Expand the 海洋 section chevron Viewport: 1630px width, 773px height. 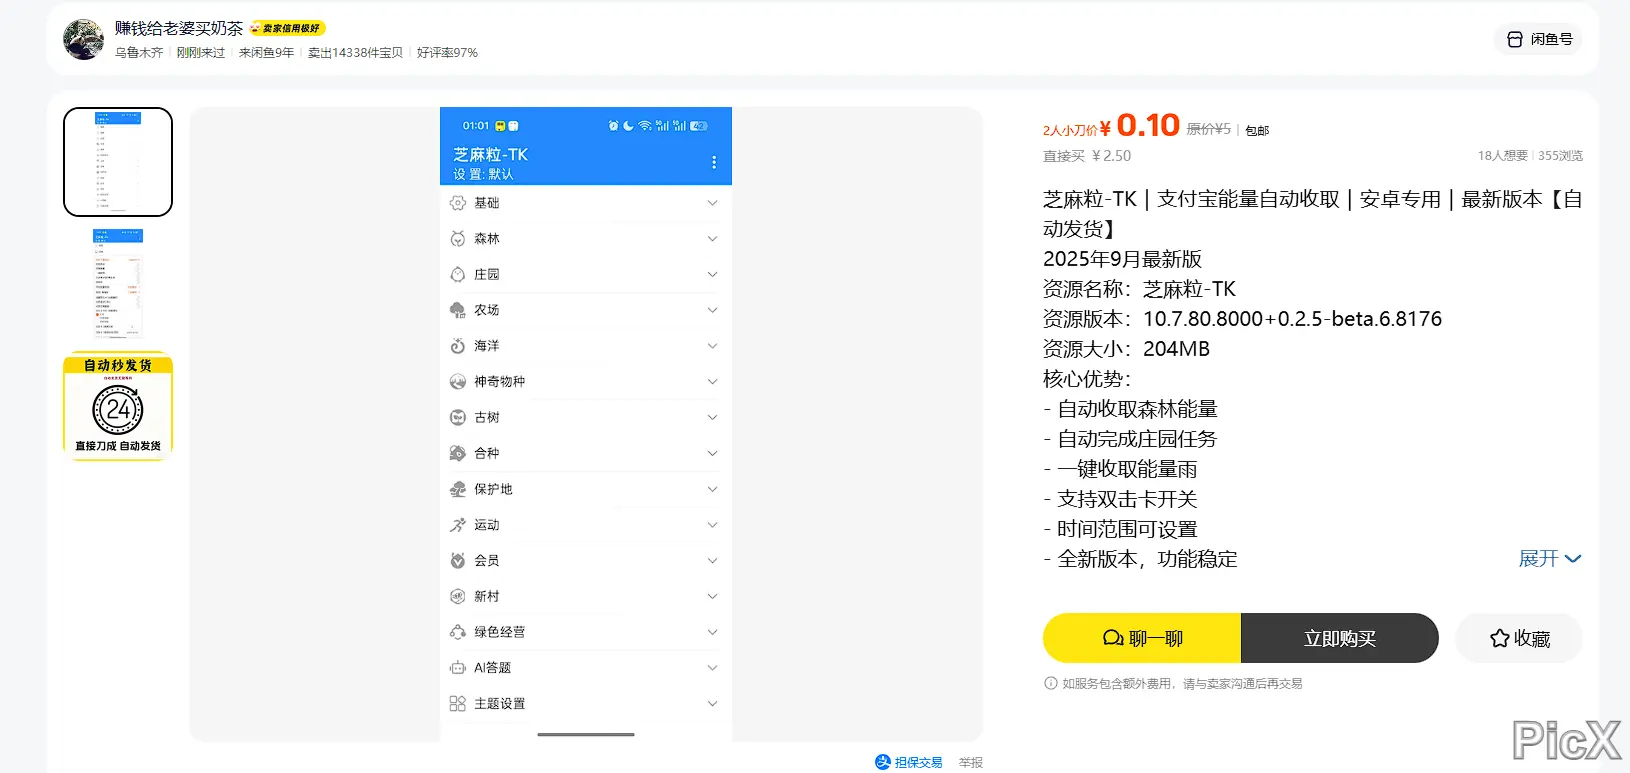pyautogui.click(x=712, y=346)
